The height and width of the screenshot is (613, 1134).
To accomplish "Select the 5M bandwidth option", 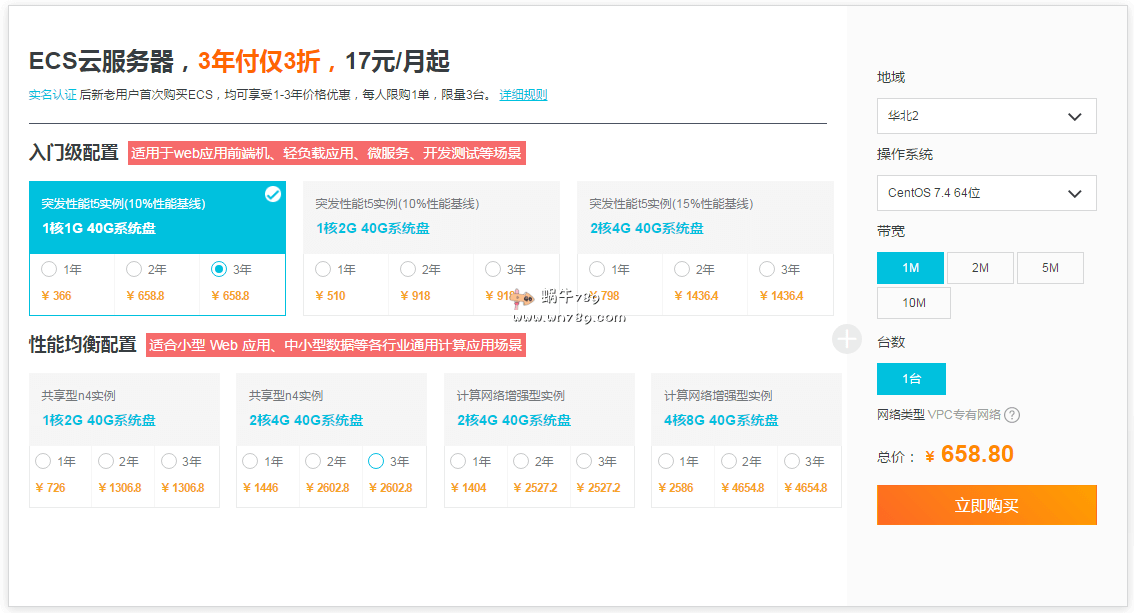I will (x=1050, y=268).
